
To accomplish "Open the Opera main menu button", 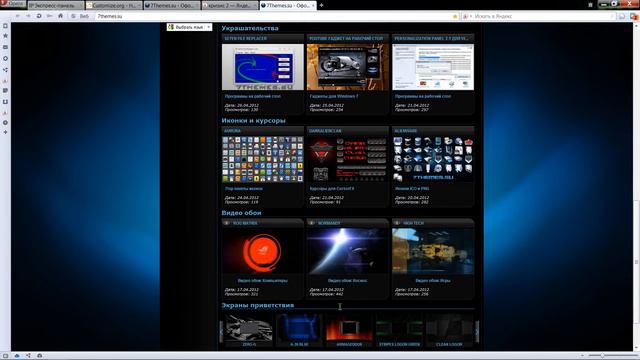I will click(13, 4).
